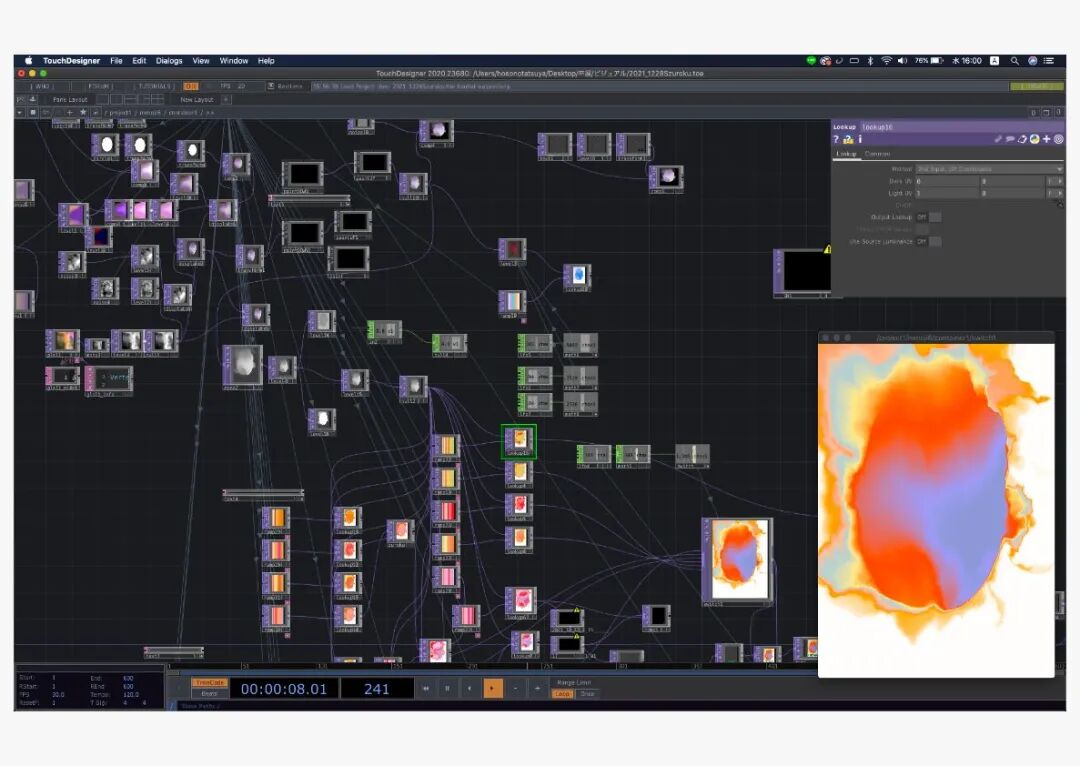
Task: Click the frame number 241 field
Action: [377, 688]
